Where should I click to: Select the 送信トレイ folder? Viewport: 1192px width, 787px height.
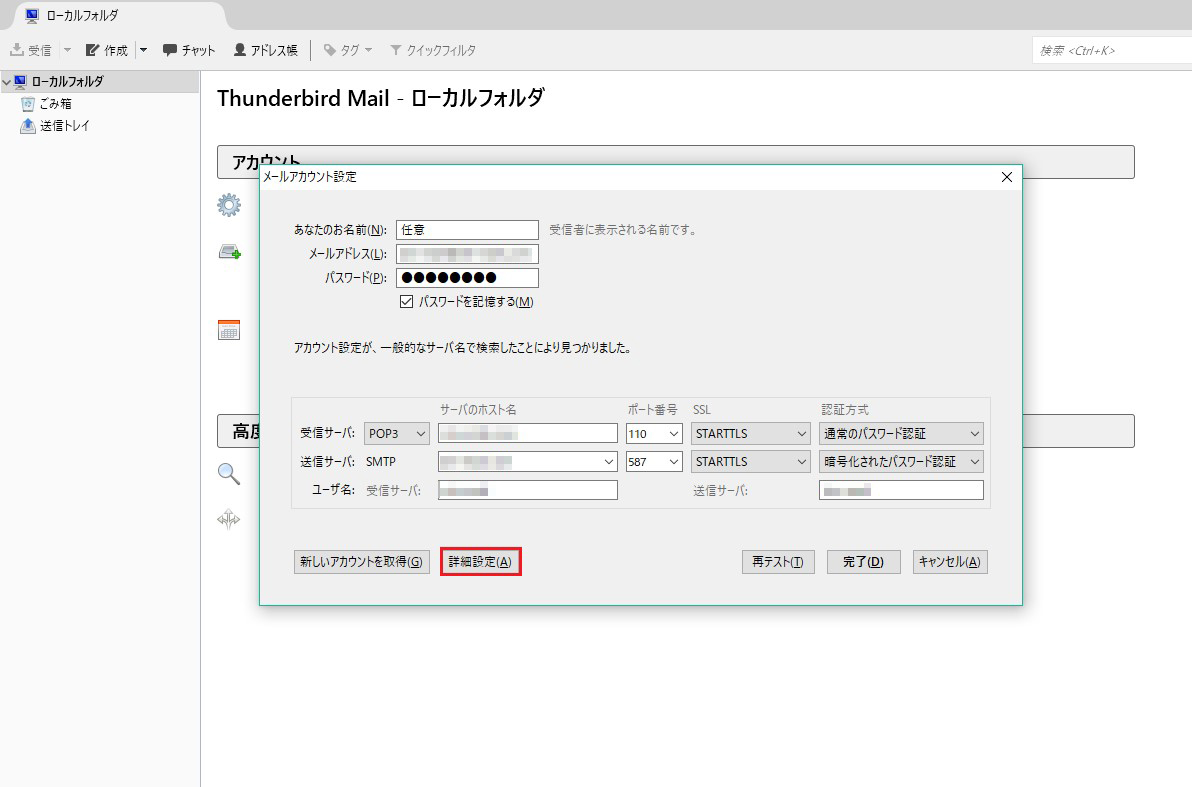pos(100,125)
